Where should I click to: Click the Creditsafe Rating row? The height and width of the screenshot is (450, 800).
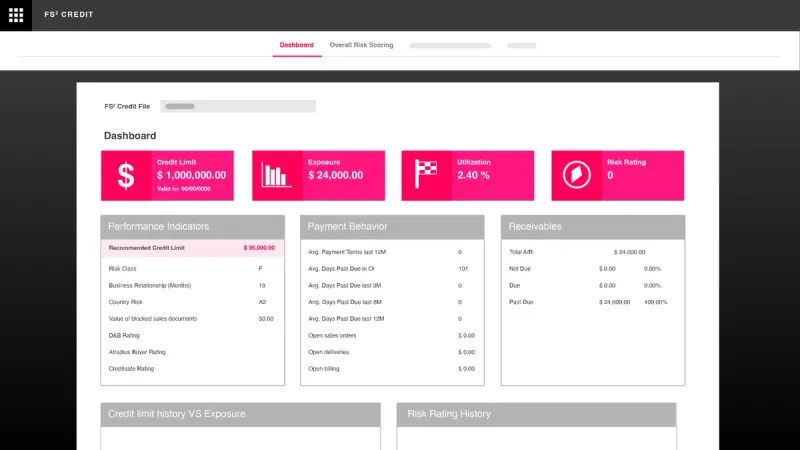point(192,368)
